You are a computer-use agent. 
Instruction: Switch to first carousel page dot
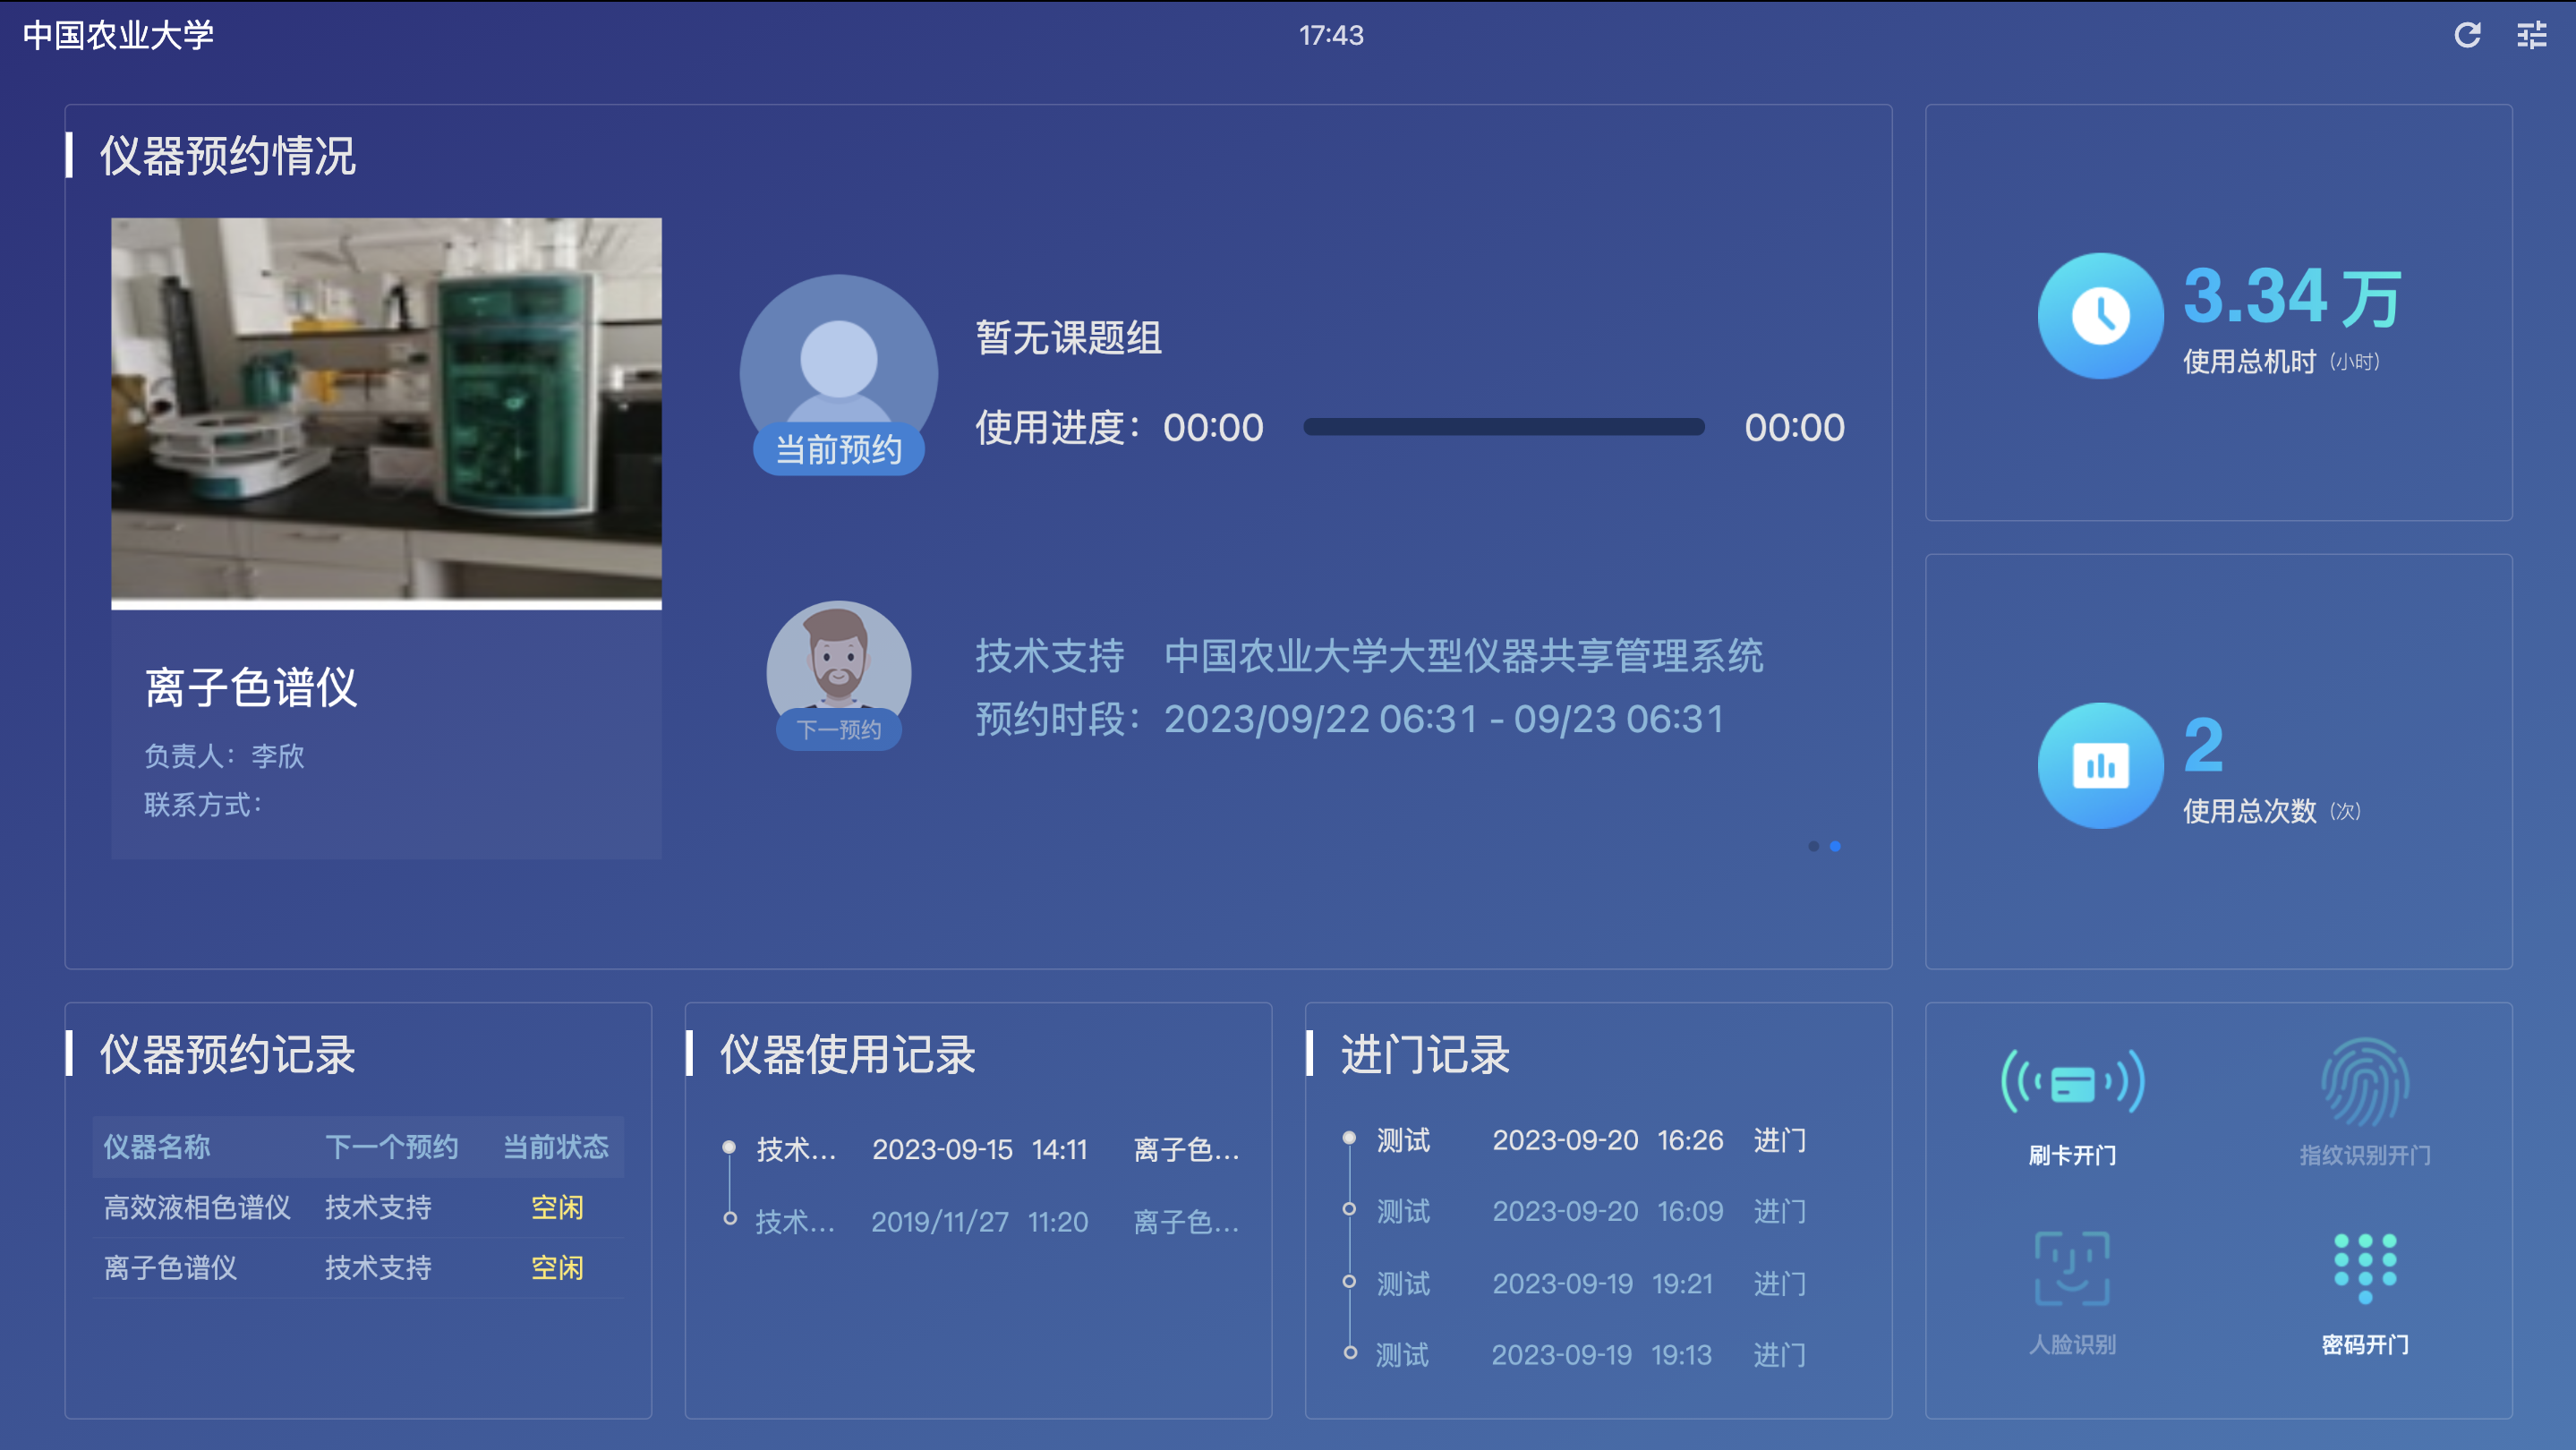click(x=1813, y=846)
